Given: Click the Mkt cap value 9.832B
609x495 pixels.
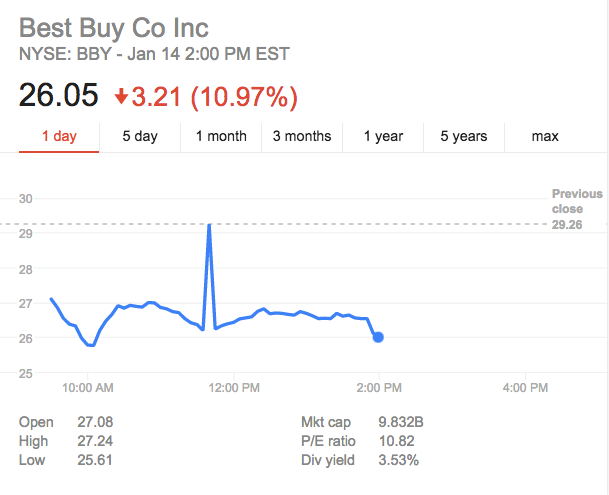Looking at the screenshot, I should click(x=401, y=422).
